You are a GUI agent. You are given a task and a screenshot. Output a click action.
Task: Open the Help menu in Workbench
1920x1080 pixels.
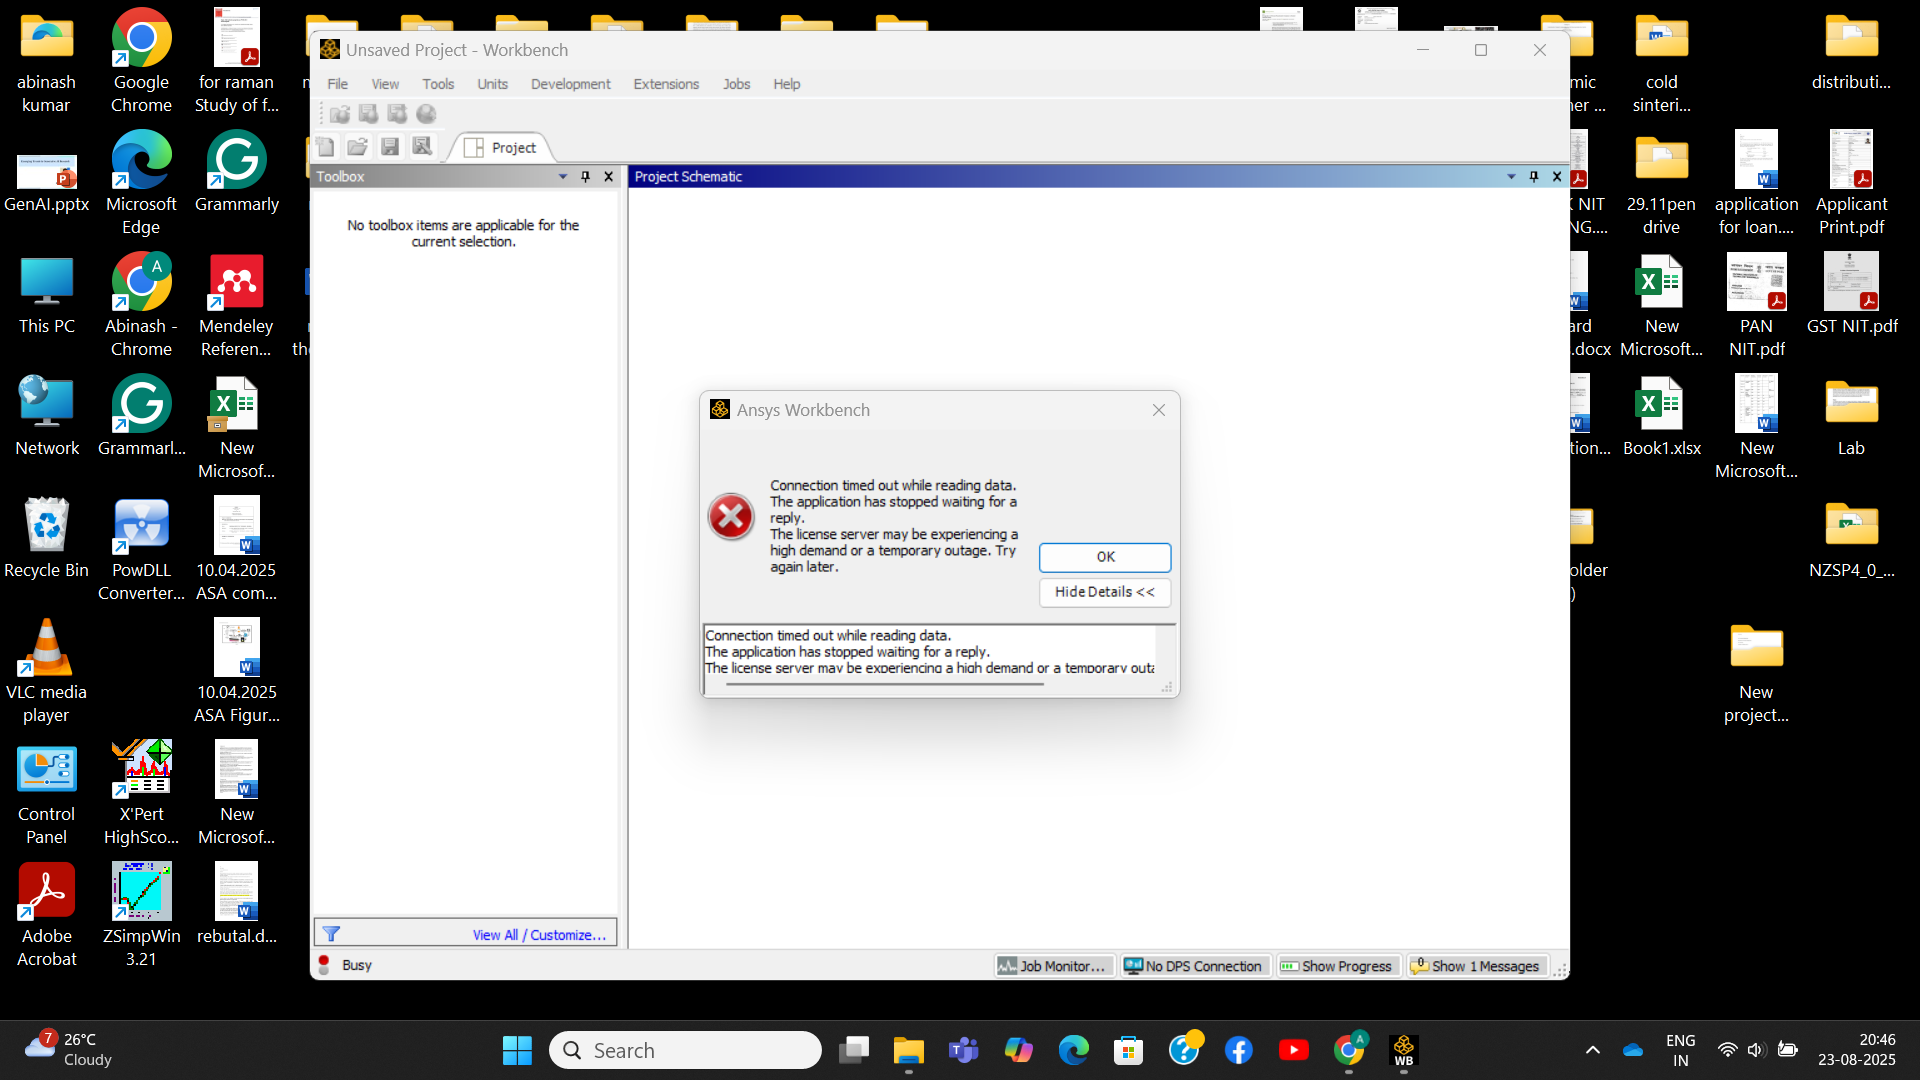coord(787,84)
